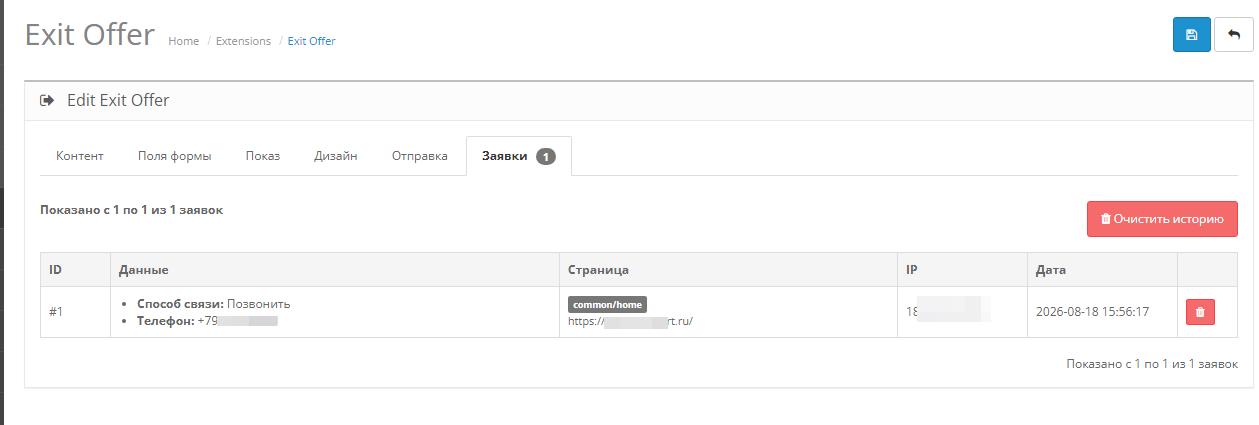The image size is (1259, 425).
Task: Click the Edit Exit Offer panel icon
Action: pyautogui.click(x=47, y=100)
